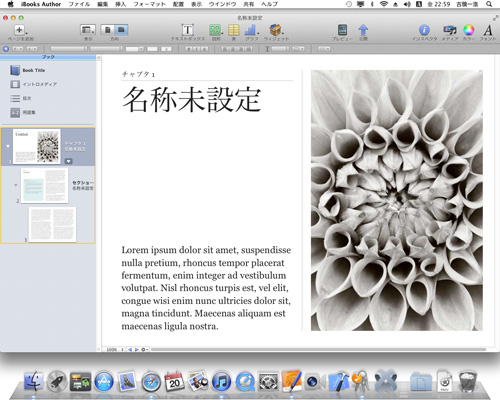
Task: Open the App Store from the Dock
Action: click(104, 381)
